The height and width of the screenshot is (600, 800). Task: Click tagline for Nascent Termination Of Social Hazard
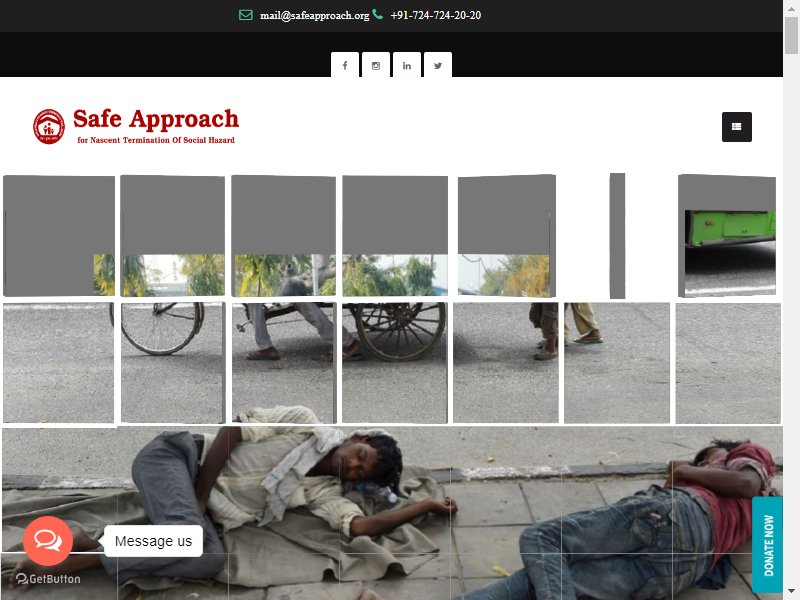coord(156,140)
